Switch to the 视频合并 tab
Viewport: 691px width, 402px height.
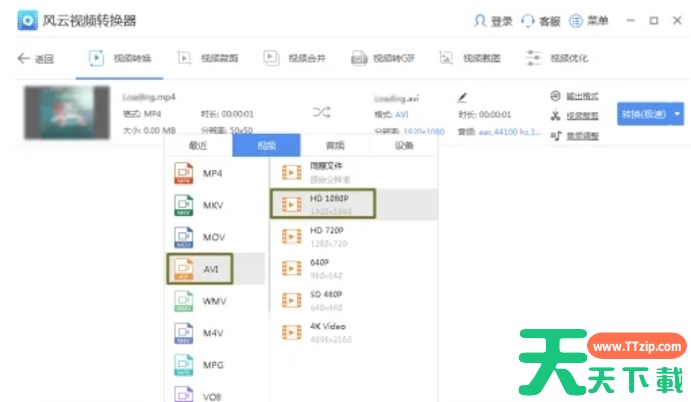pos(294,58)
